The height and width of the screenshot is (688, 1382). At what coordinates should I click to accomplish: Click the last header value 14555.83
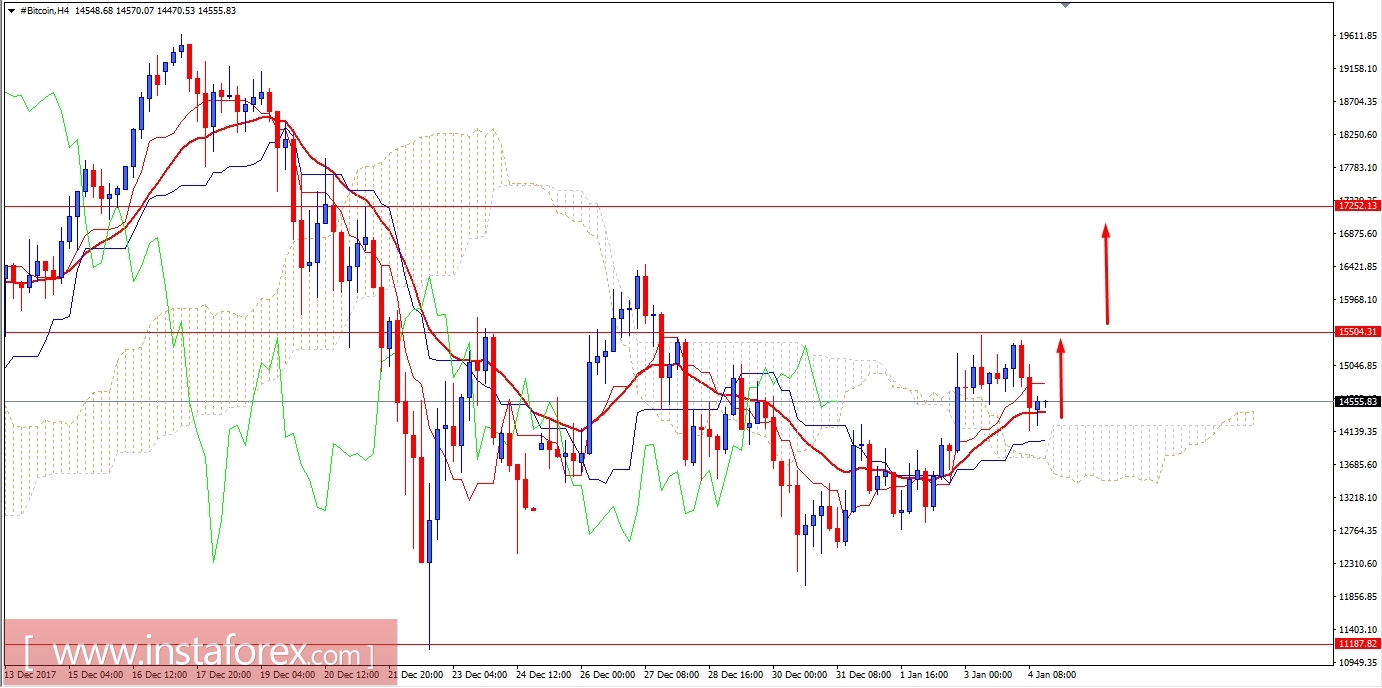(x=219, y=9)
